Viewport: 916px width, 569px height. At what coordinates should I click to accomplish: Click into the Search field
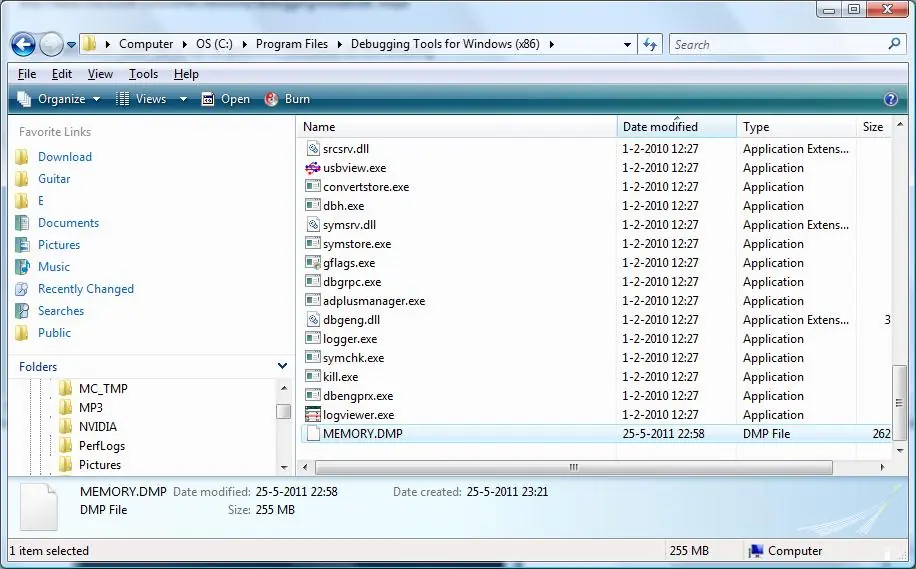(x=777, y=44)
